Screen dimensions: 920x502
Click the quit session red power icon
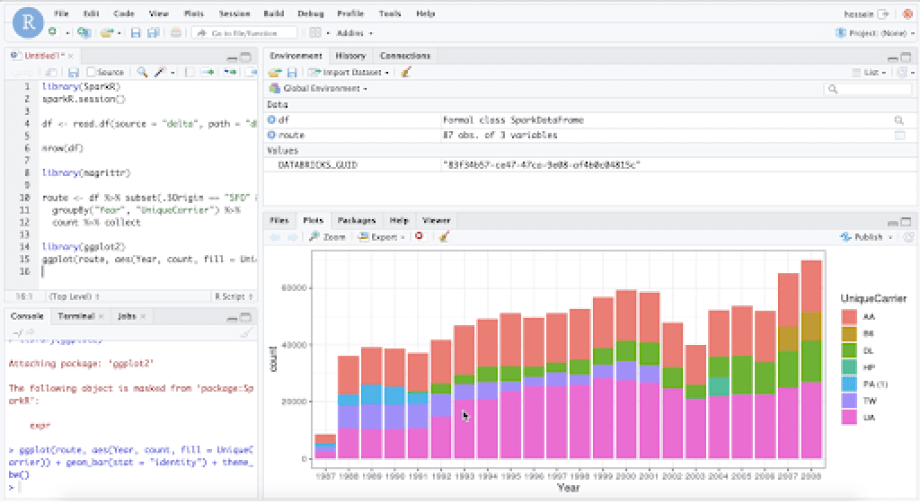(906, 14)
